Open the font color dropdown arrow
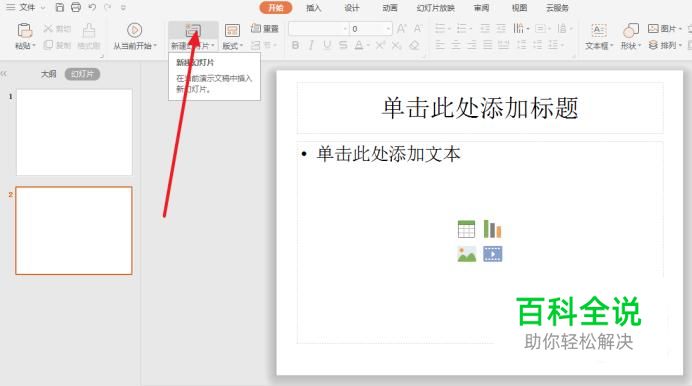692x386 pixels. (x=368, y=45)
